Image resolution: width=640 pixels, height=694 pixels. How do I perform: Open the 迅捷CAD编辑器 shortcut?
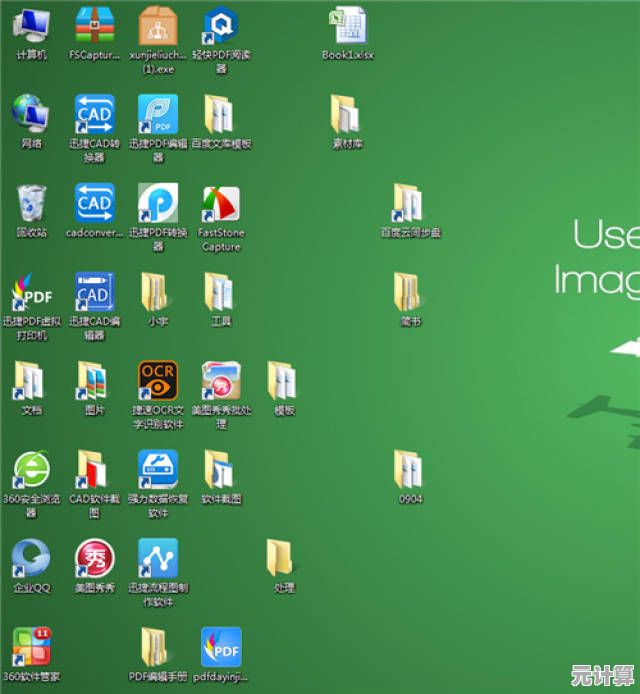(x=94, y=293)
